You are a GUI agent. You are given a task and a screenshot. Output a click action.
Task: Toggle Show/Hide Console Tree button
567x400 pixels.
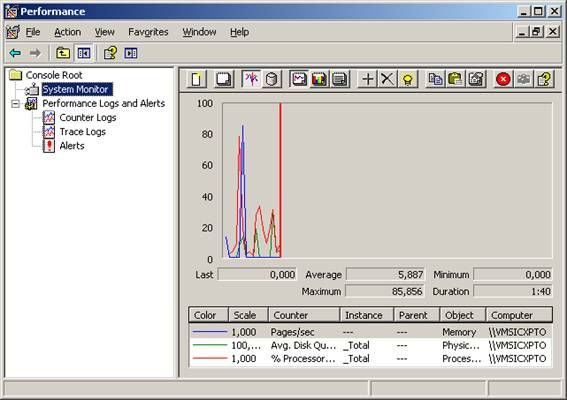84,53
